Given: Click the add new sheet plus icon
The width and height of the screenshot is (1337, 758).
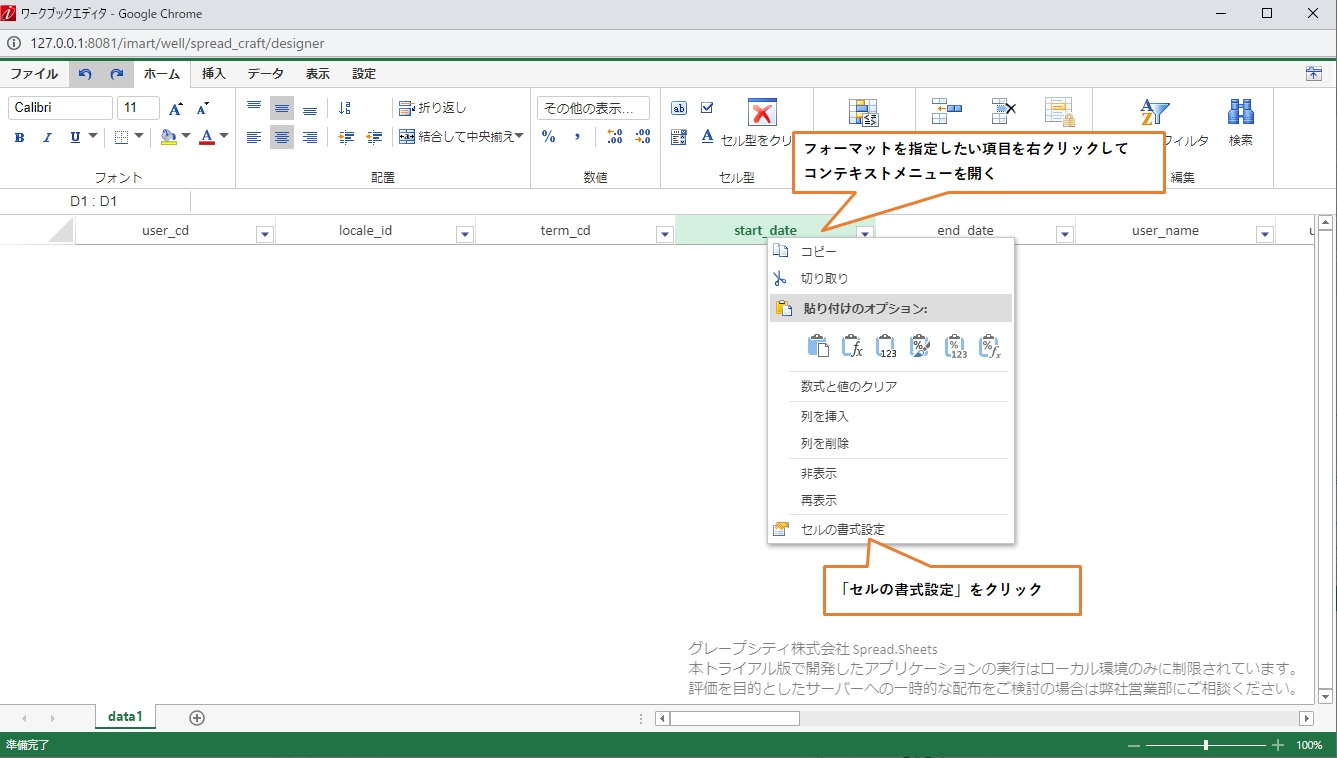Looking at the screenshot, I should tap(197, 717).
